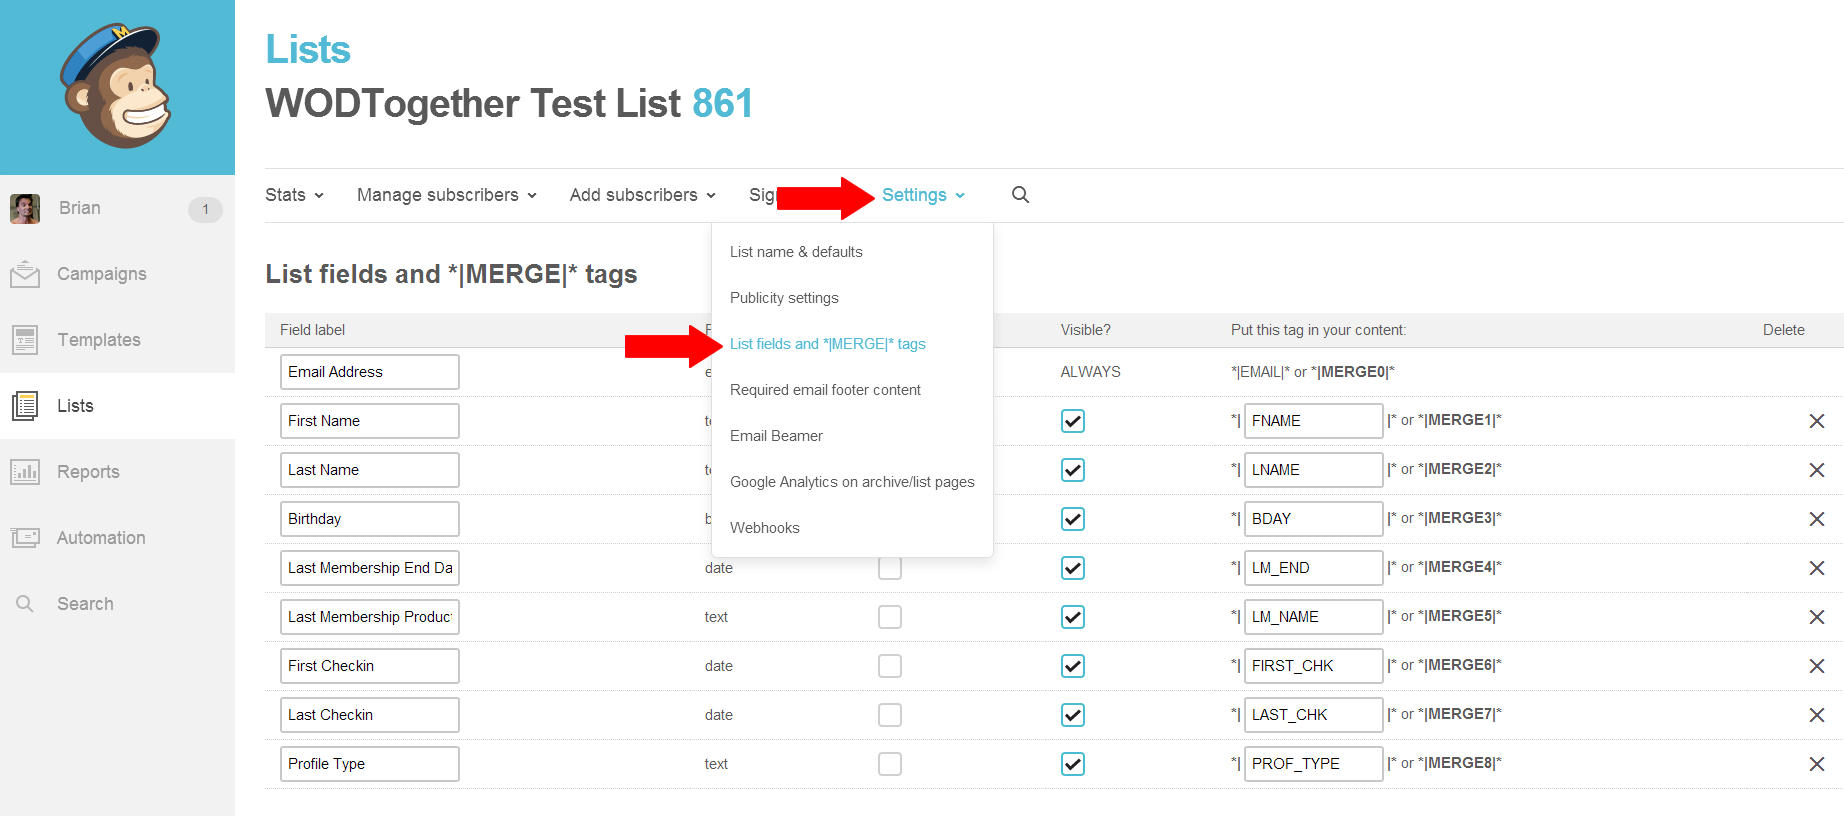Expand the Stats dropdown
Screen dimensions: 1844x816
click(294, 195)
